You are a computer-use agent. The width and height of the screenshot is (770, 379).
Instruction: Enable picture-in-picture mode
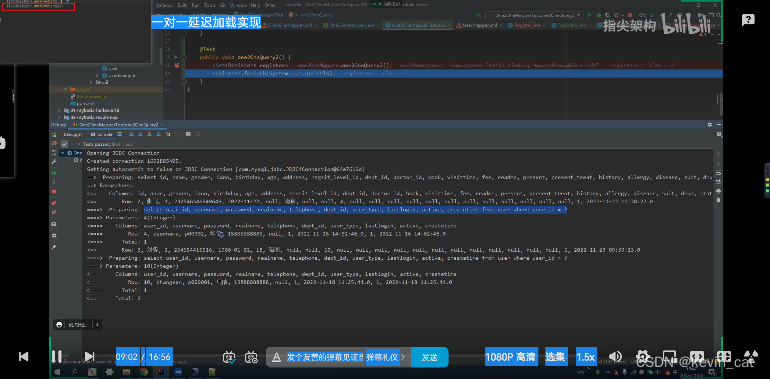[670, 357]
